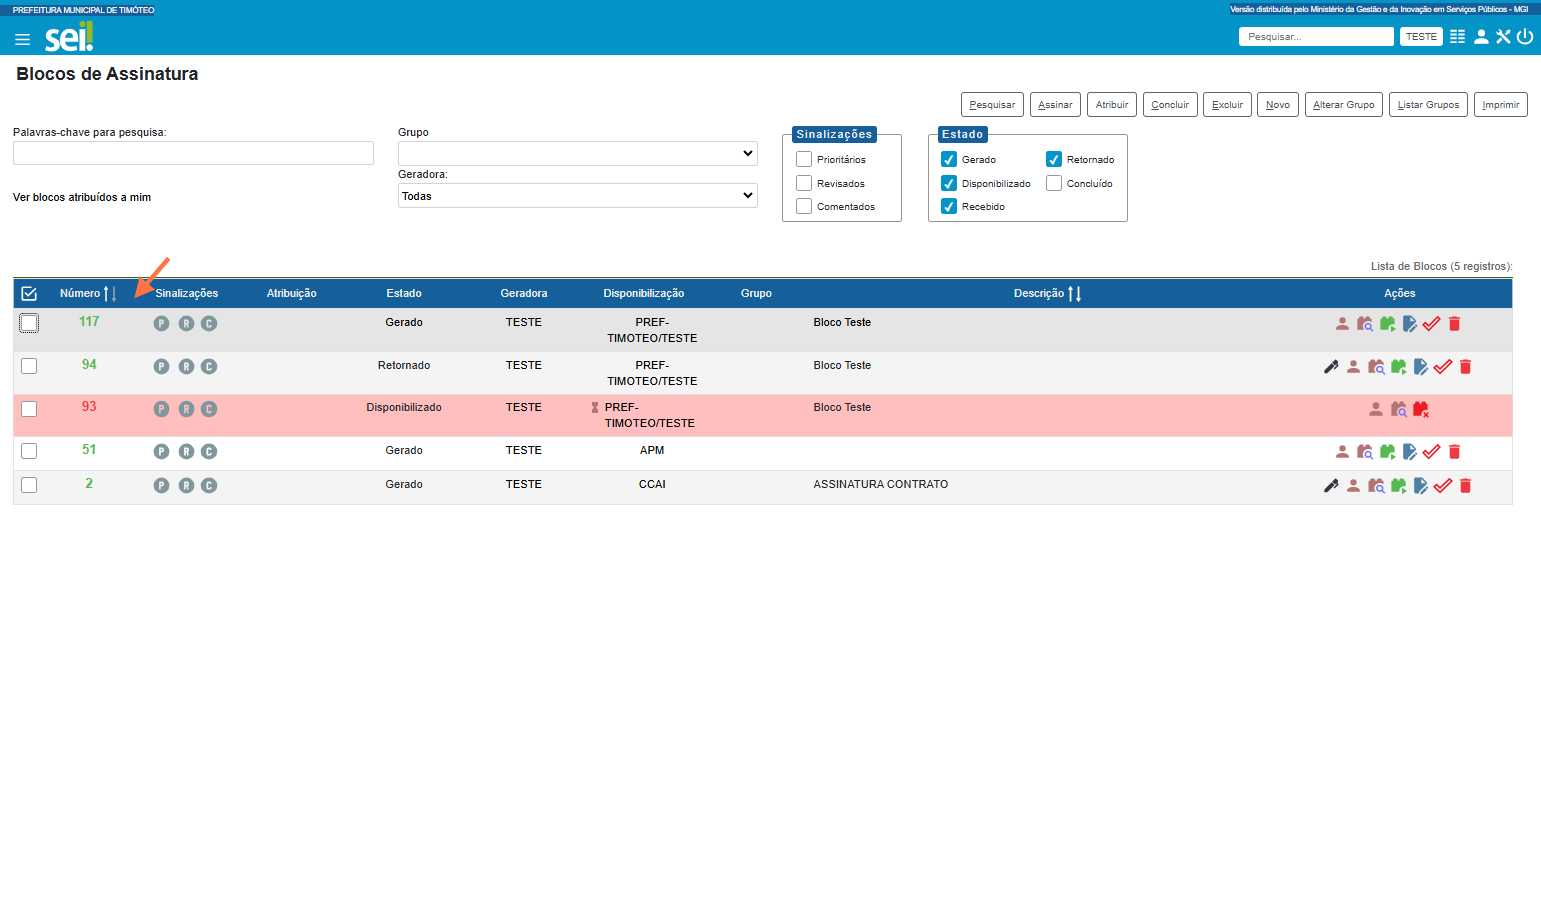
Task: Open block number 117 link
Action: tap(89, 322)
